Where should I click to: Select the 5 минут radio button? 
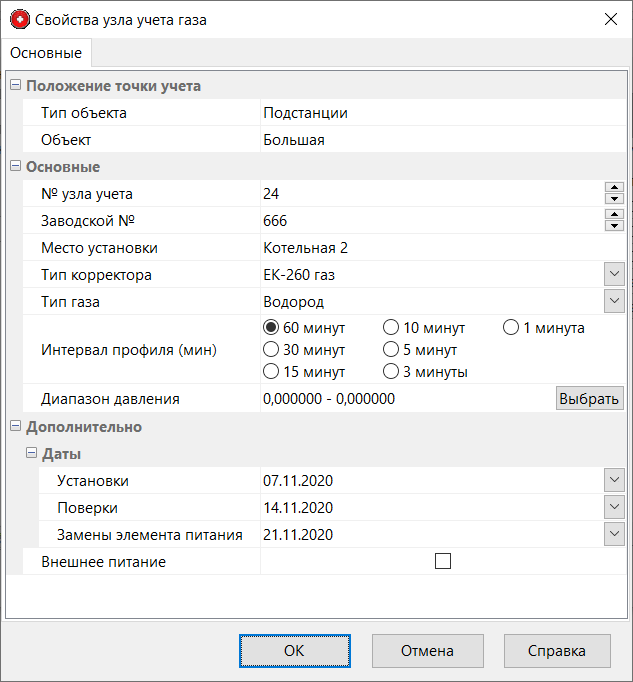[x=390, y=350]
